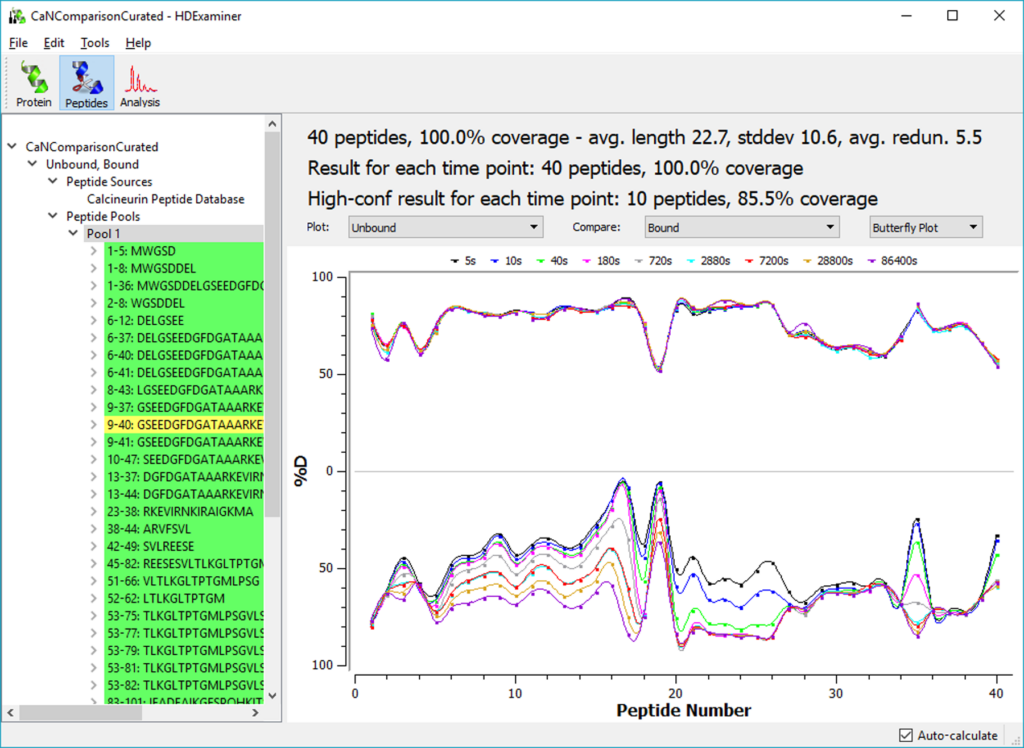
Task: Open the Plot dropdown showing Unbound
Action: [x=445, y=227]
